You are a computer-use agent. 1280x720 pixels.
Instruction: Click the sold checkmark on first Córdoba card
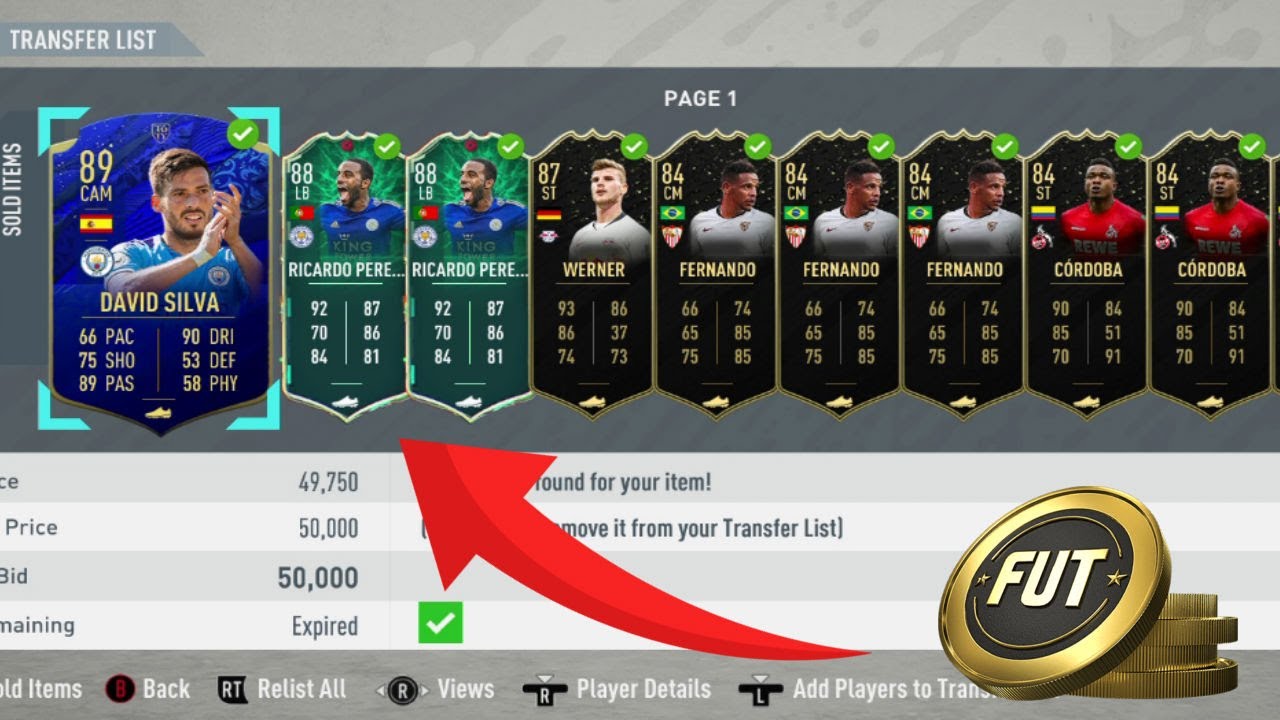[x=1128, y=147]
